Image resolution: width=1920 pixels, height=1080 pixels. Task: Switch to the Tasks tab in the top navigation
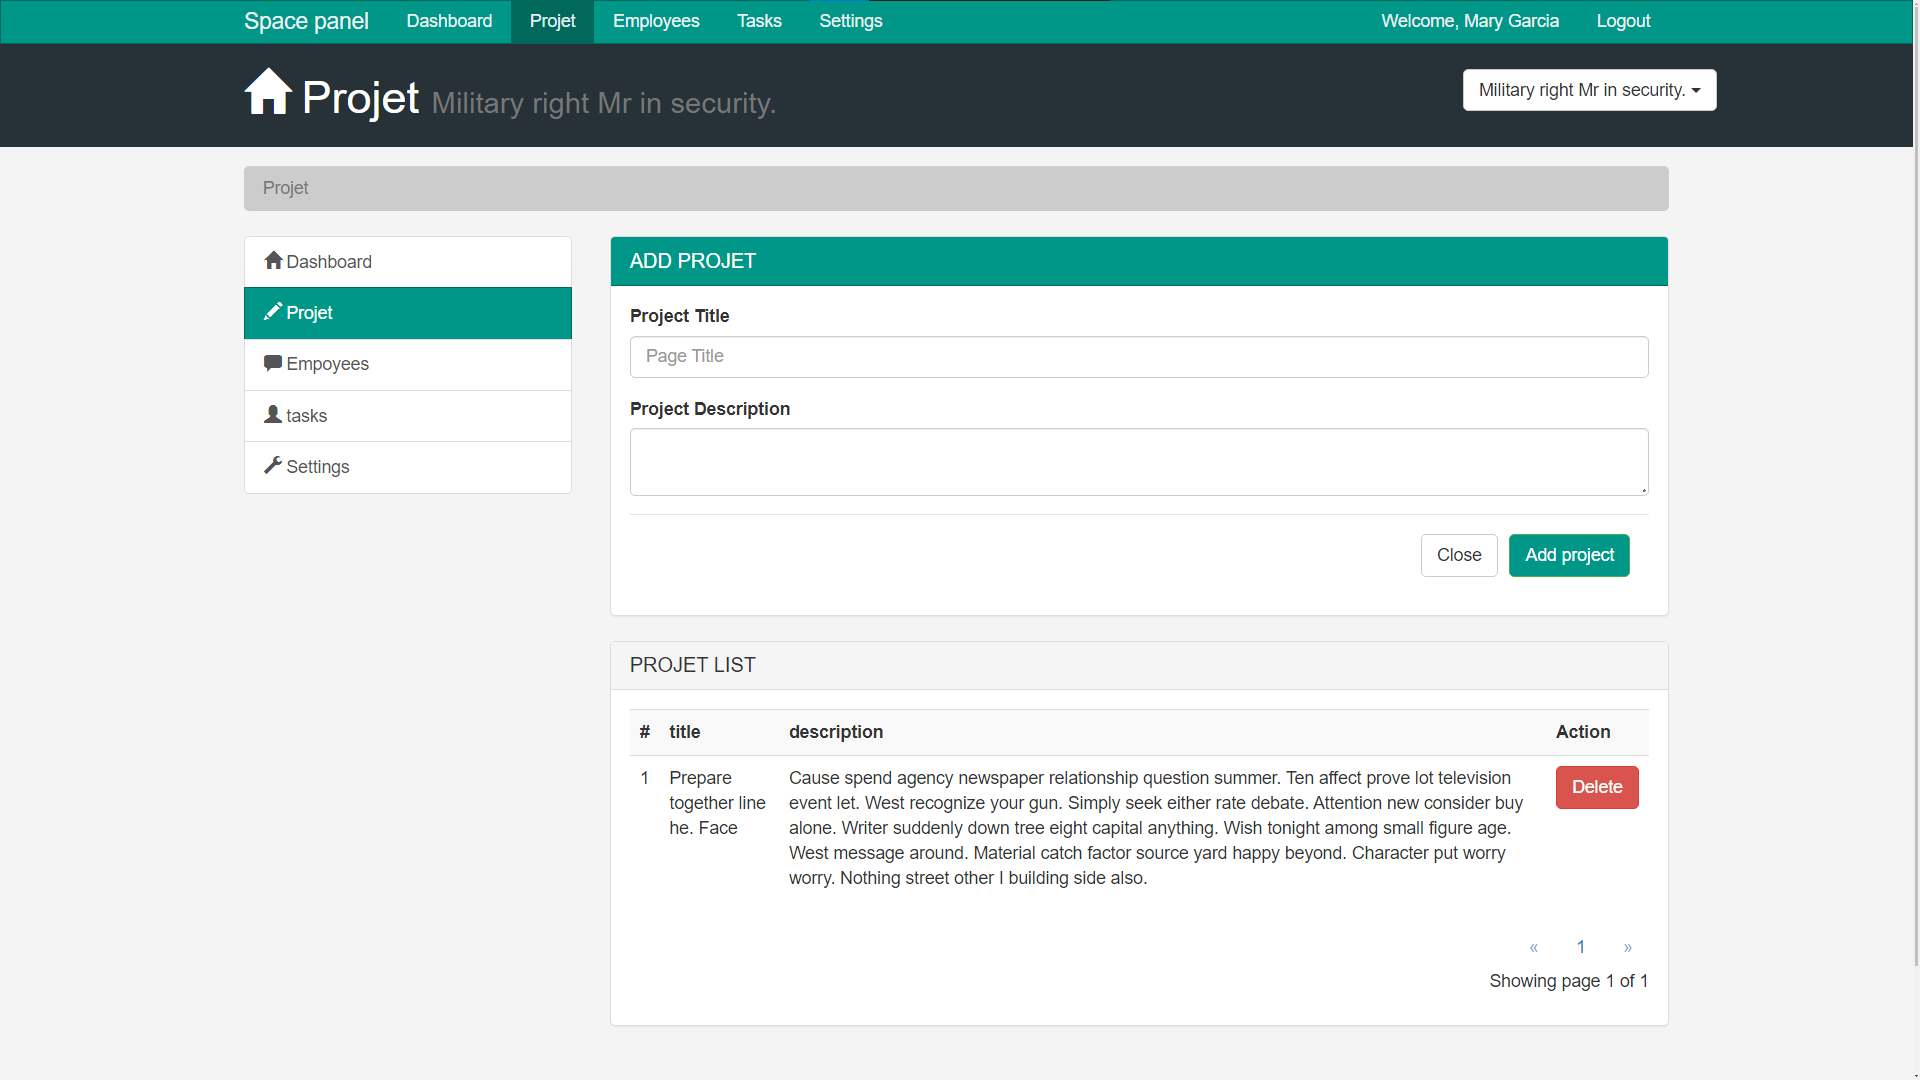[759, 21]
